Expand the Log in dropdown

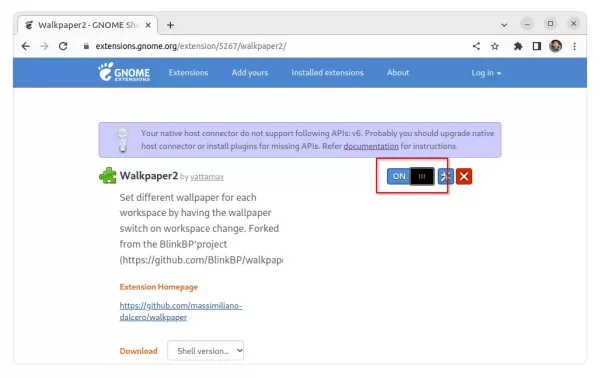click(x=486, y=73)
